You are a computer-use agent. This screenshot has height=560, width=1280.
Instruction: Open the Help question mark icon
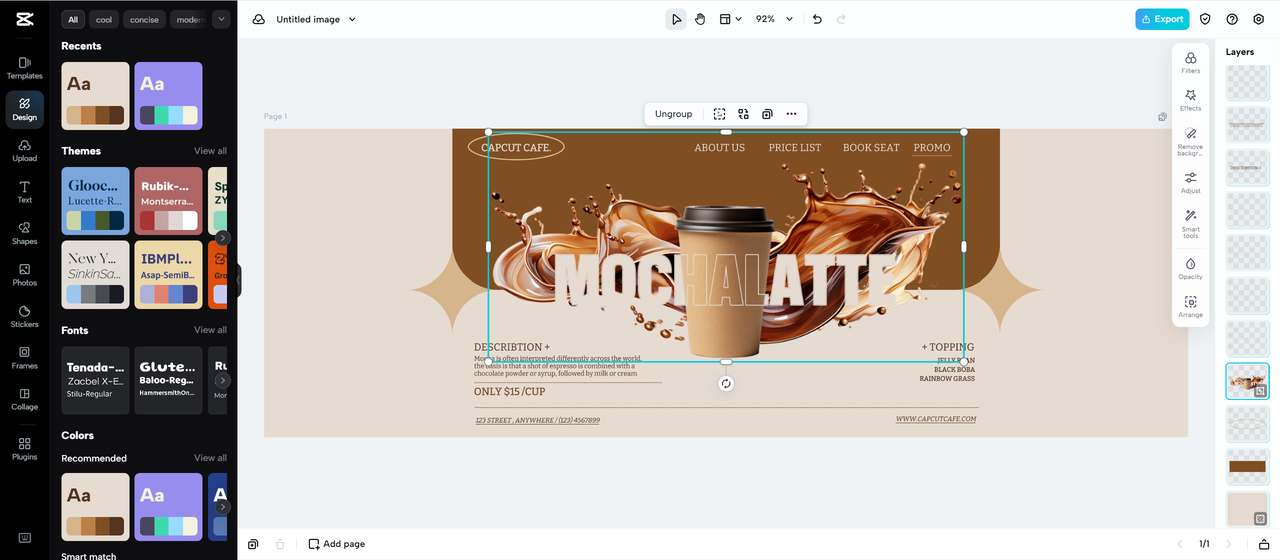(1232, 19)
